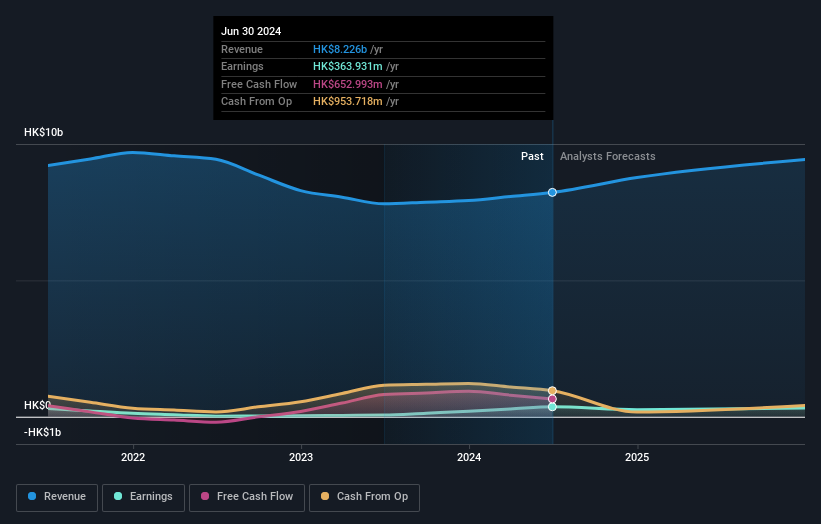Image resolution: width=821 pixels, height=524 pixels.
Task: Click the teal Earnings legend dot
Action: 118,496
